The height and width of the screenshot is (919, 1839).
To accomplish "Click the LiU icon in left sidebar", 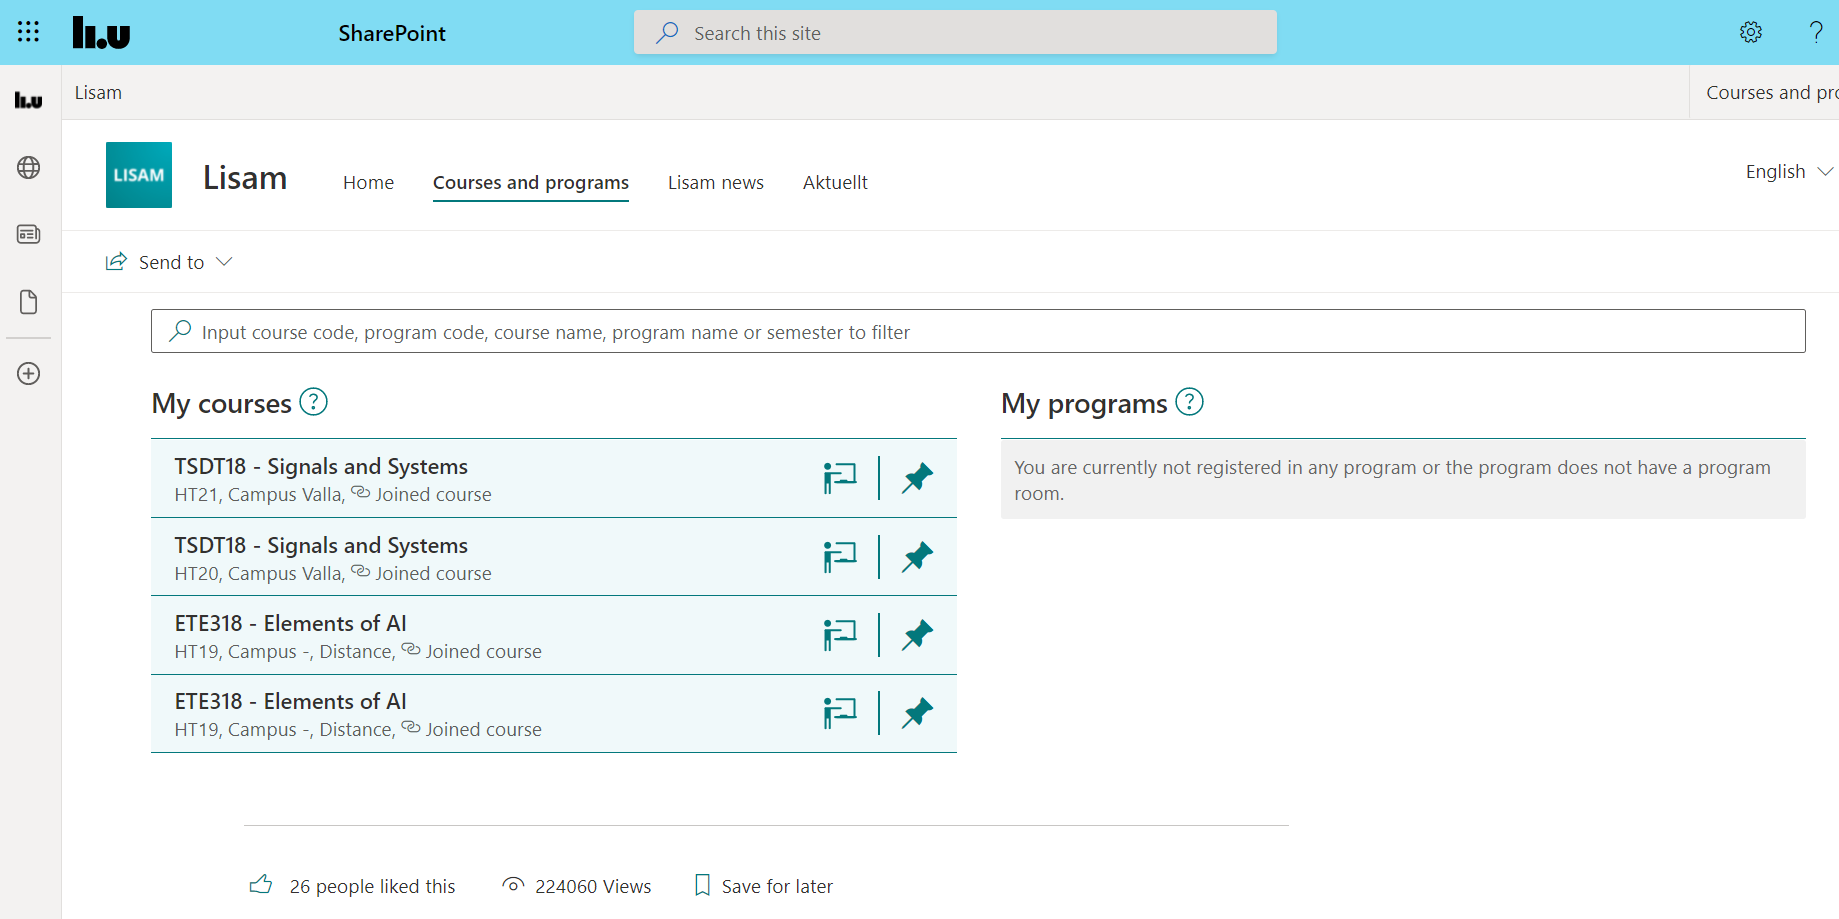I will point(28,100).
